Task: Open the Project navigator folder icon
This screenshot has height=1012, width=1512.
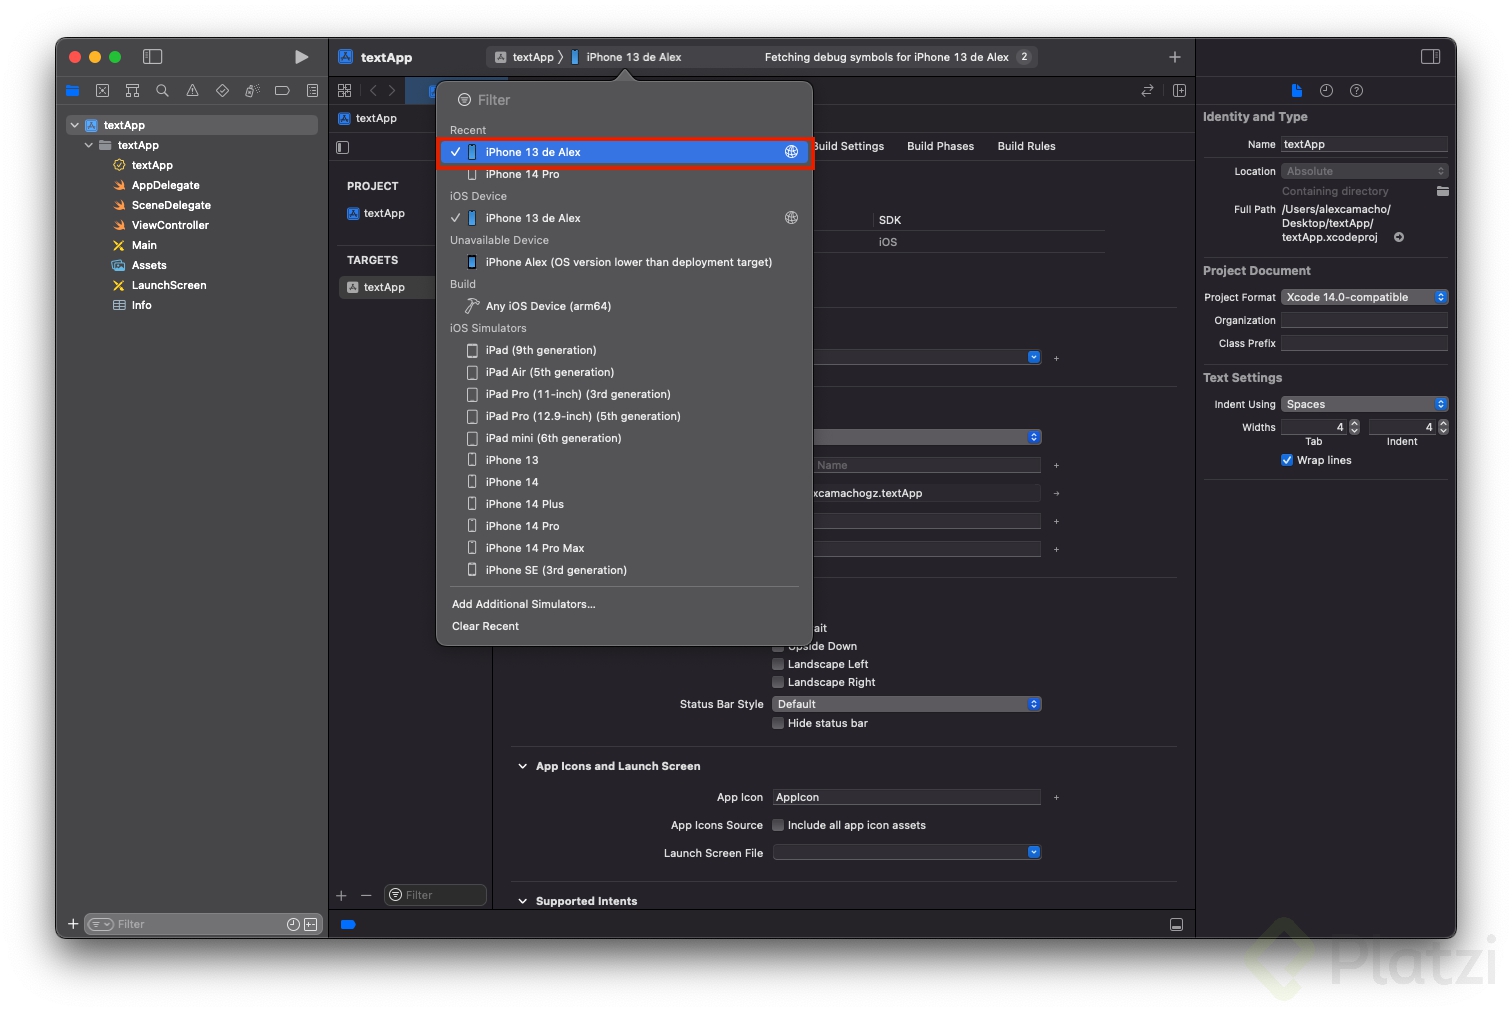Action: point(73,91)
